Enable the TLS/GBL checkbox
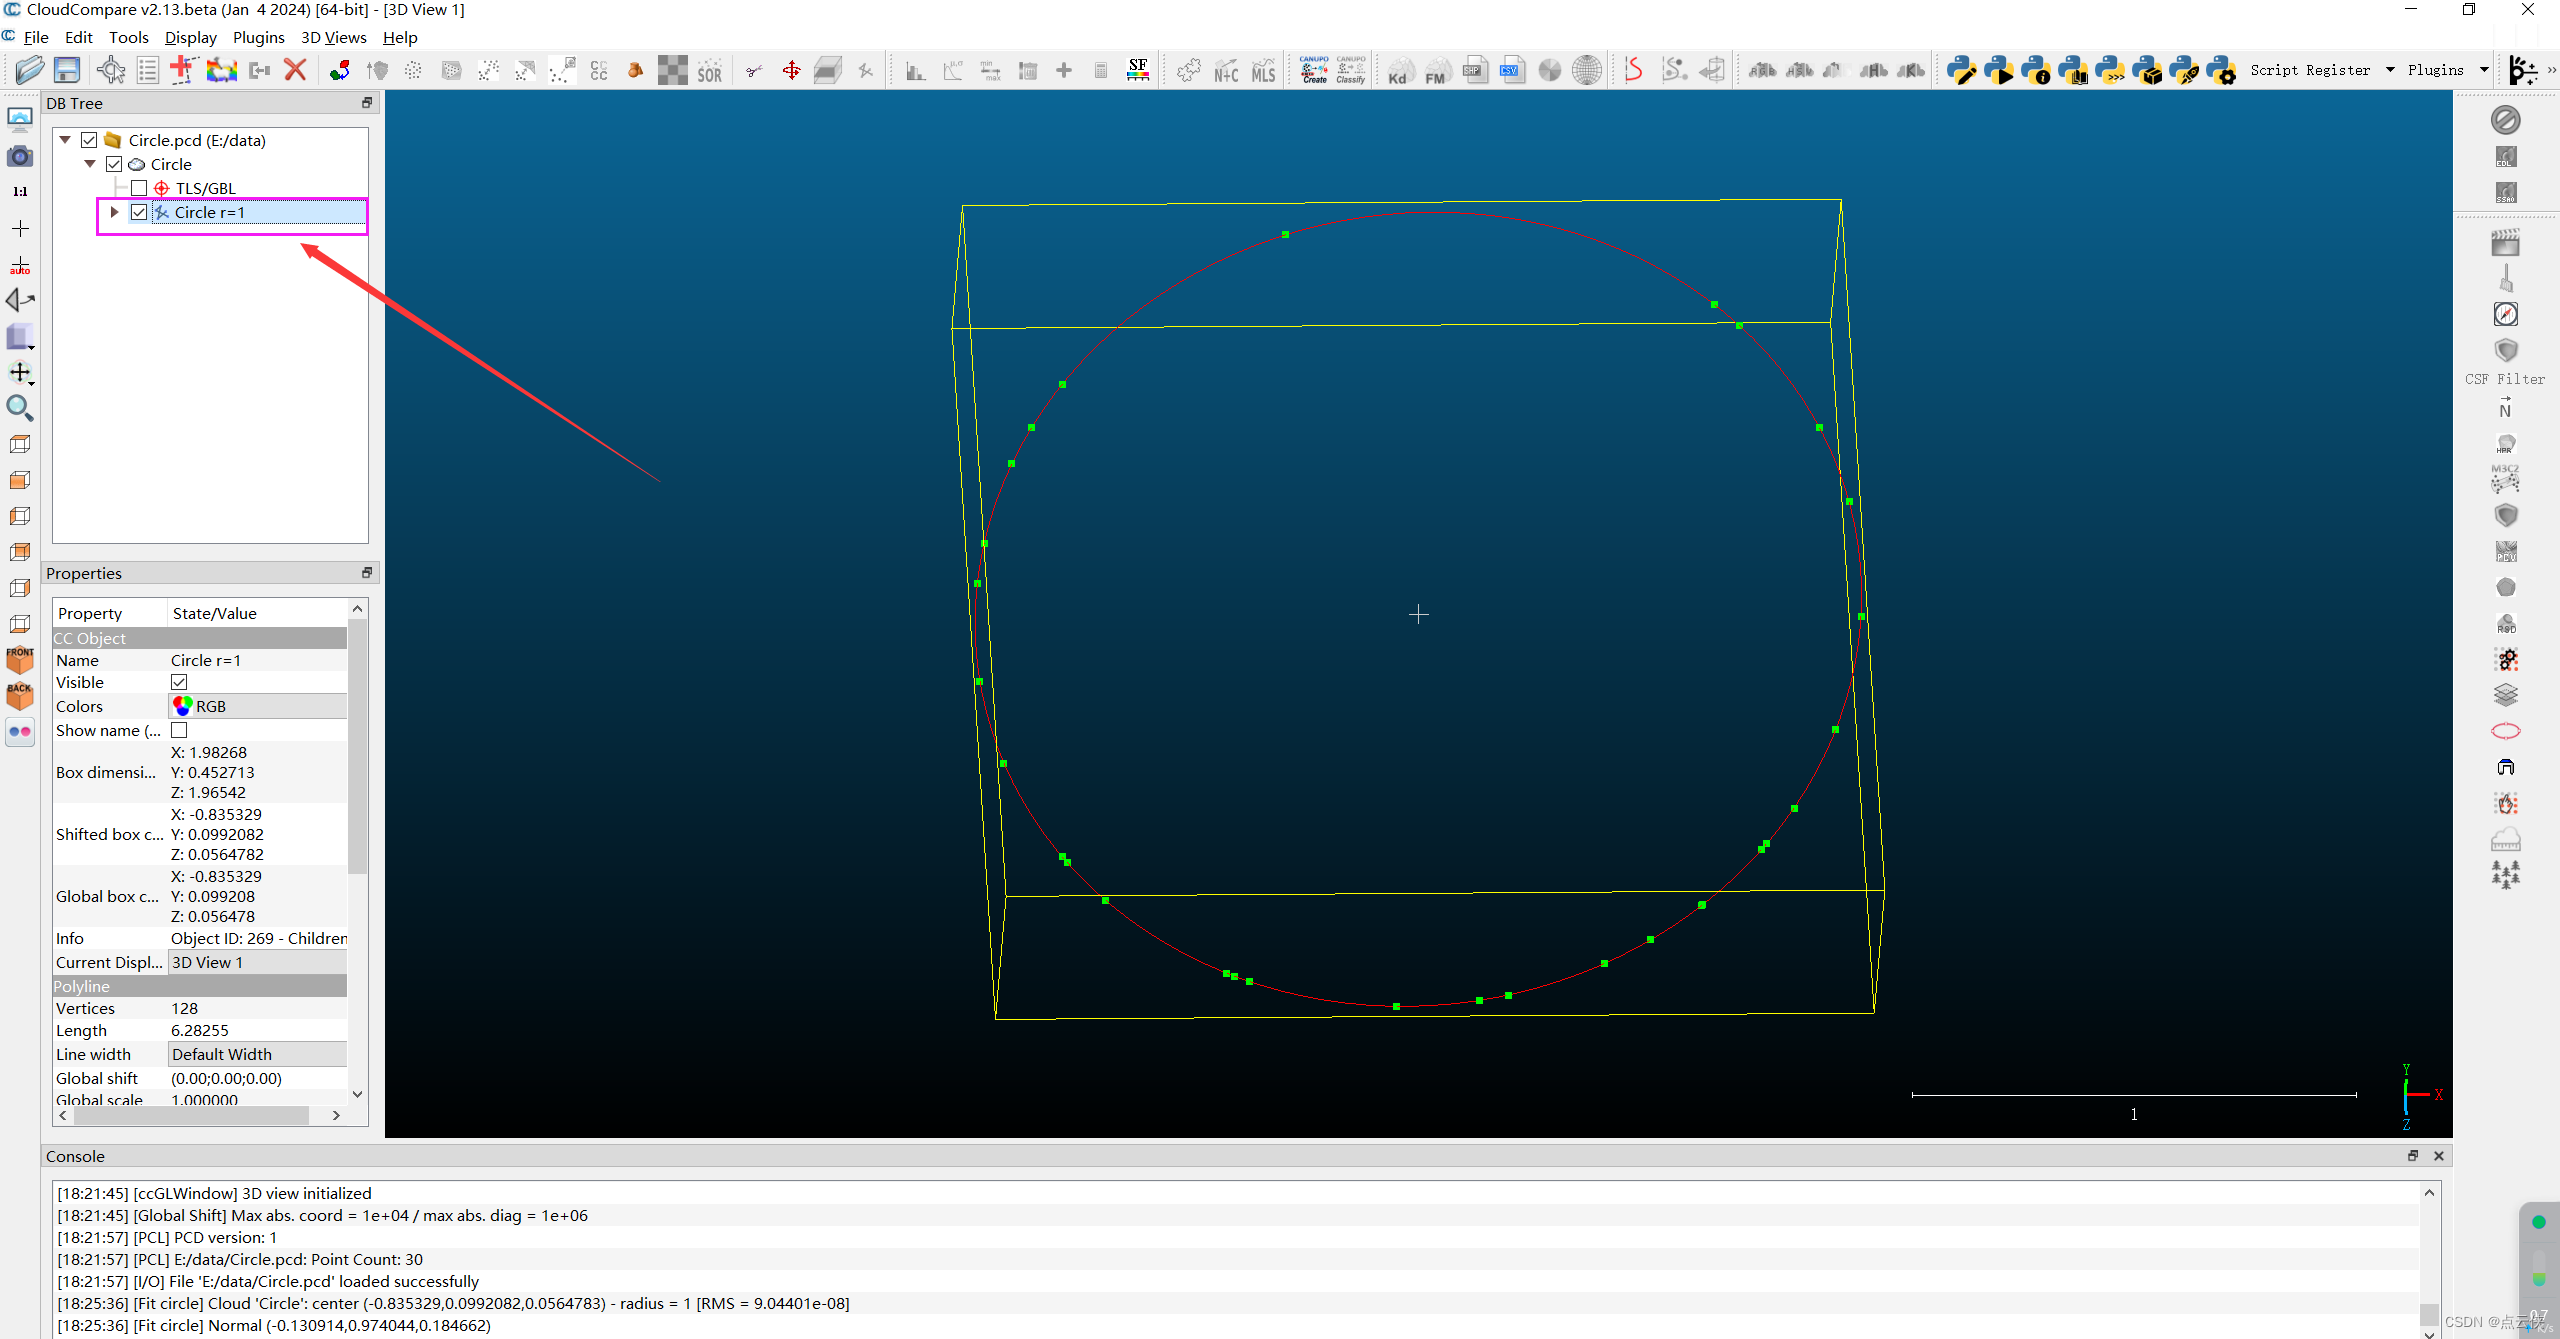Screen dimensions: 2560x1339 pos(139,188)
